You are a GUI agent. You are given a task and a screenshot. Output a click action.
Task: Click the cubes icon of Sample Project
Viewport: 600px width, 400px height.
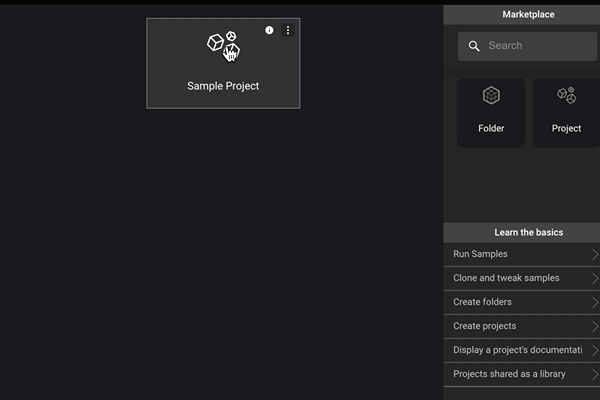[x=222, y=44]
